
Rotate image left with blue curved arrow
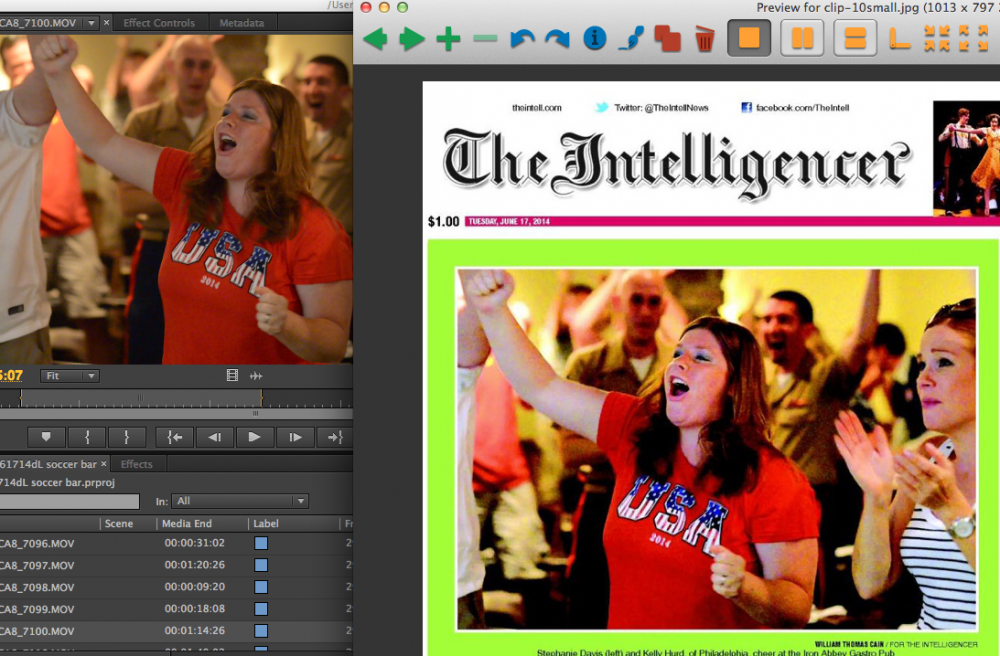pos(522,39)
